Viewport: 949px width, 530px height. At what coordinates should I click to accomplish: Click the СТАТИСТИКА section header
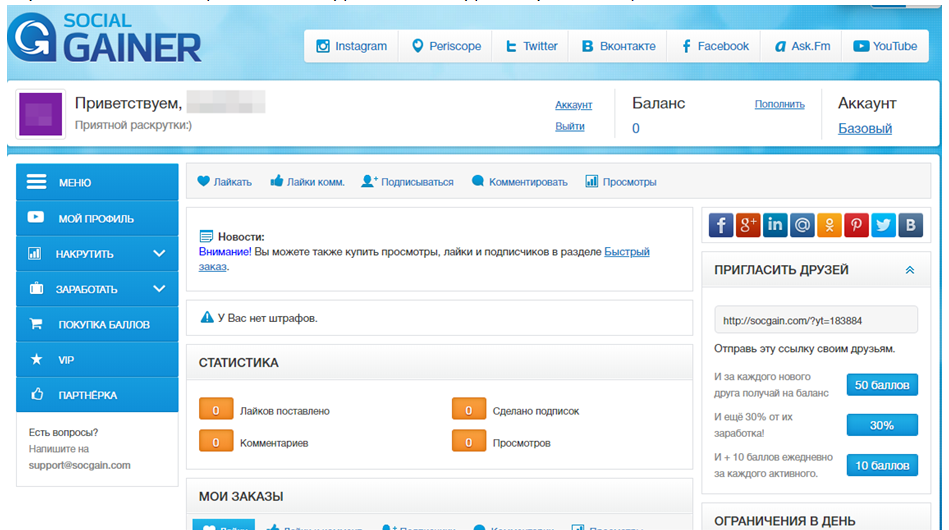439,362
